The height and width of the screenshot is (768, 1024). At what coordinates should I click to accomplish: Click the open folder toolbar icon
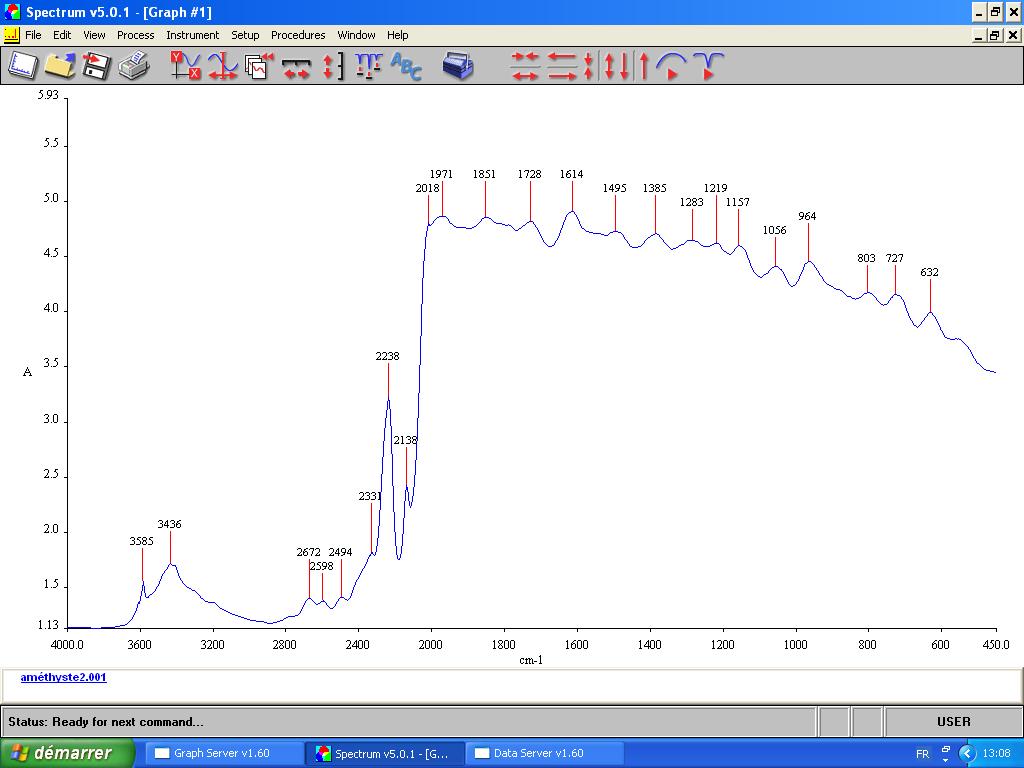59,66
